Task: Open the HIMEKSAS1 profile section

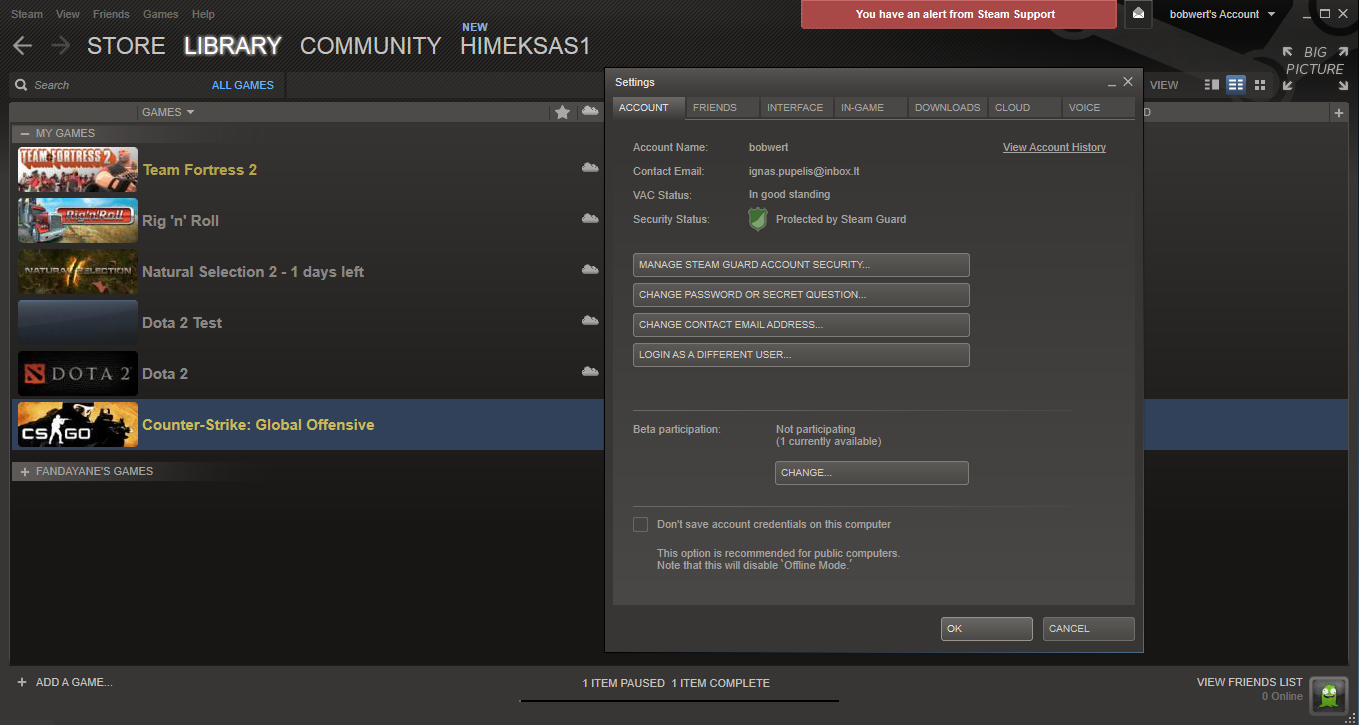Action: [x=525, y=46]
